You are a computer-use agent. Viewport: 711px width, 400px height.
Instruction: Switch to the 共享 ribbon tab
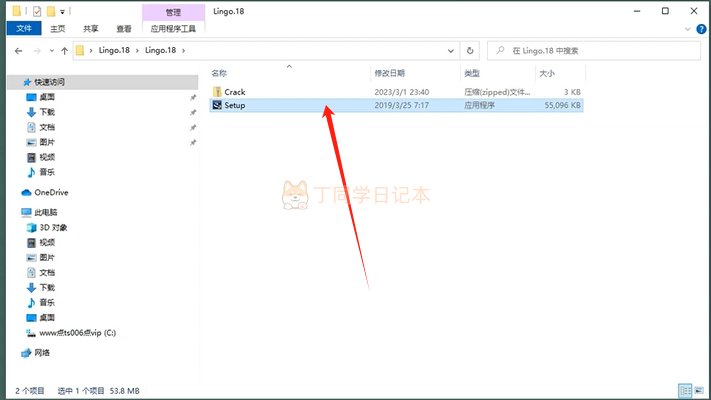(x=91, y=29)
